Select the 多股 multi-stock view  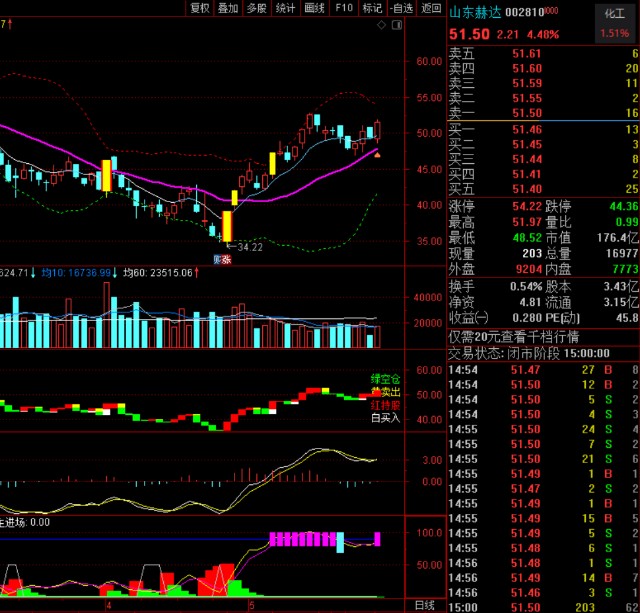[257, 8]
